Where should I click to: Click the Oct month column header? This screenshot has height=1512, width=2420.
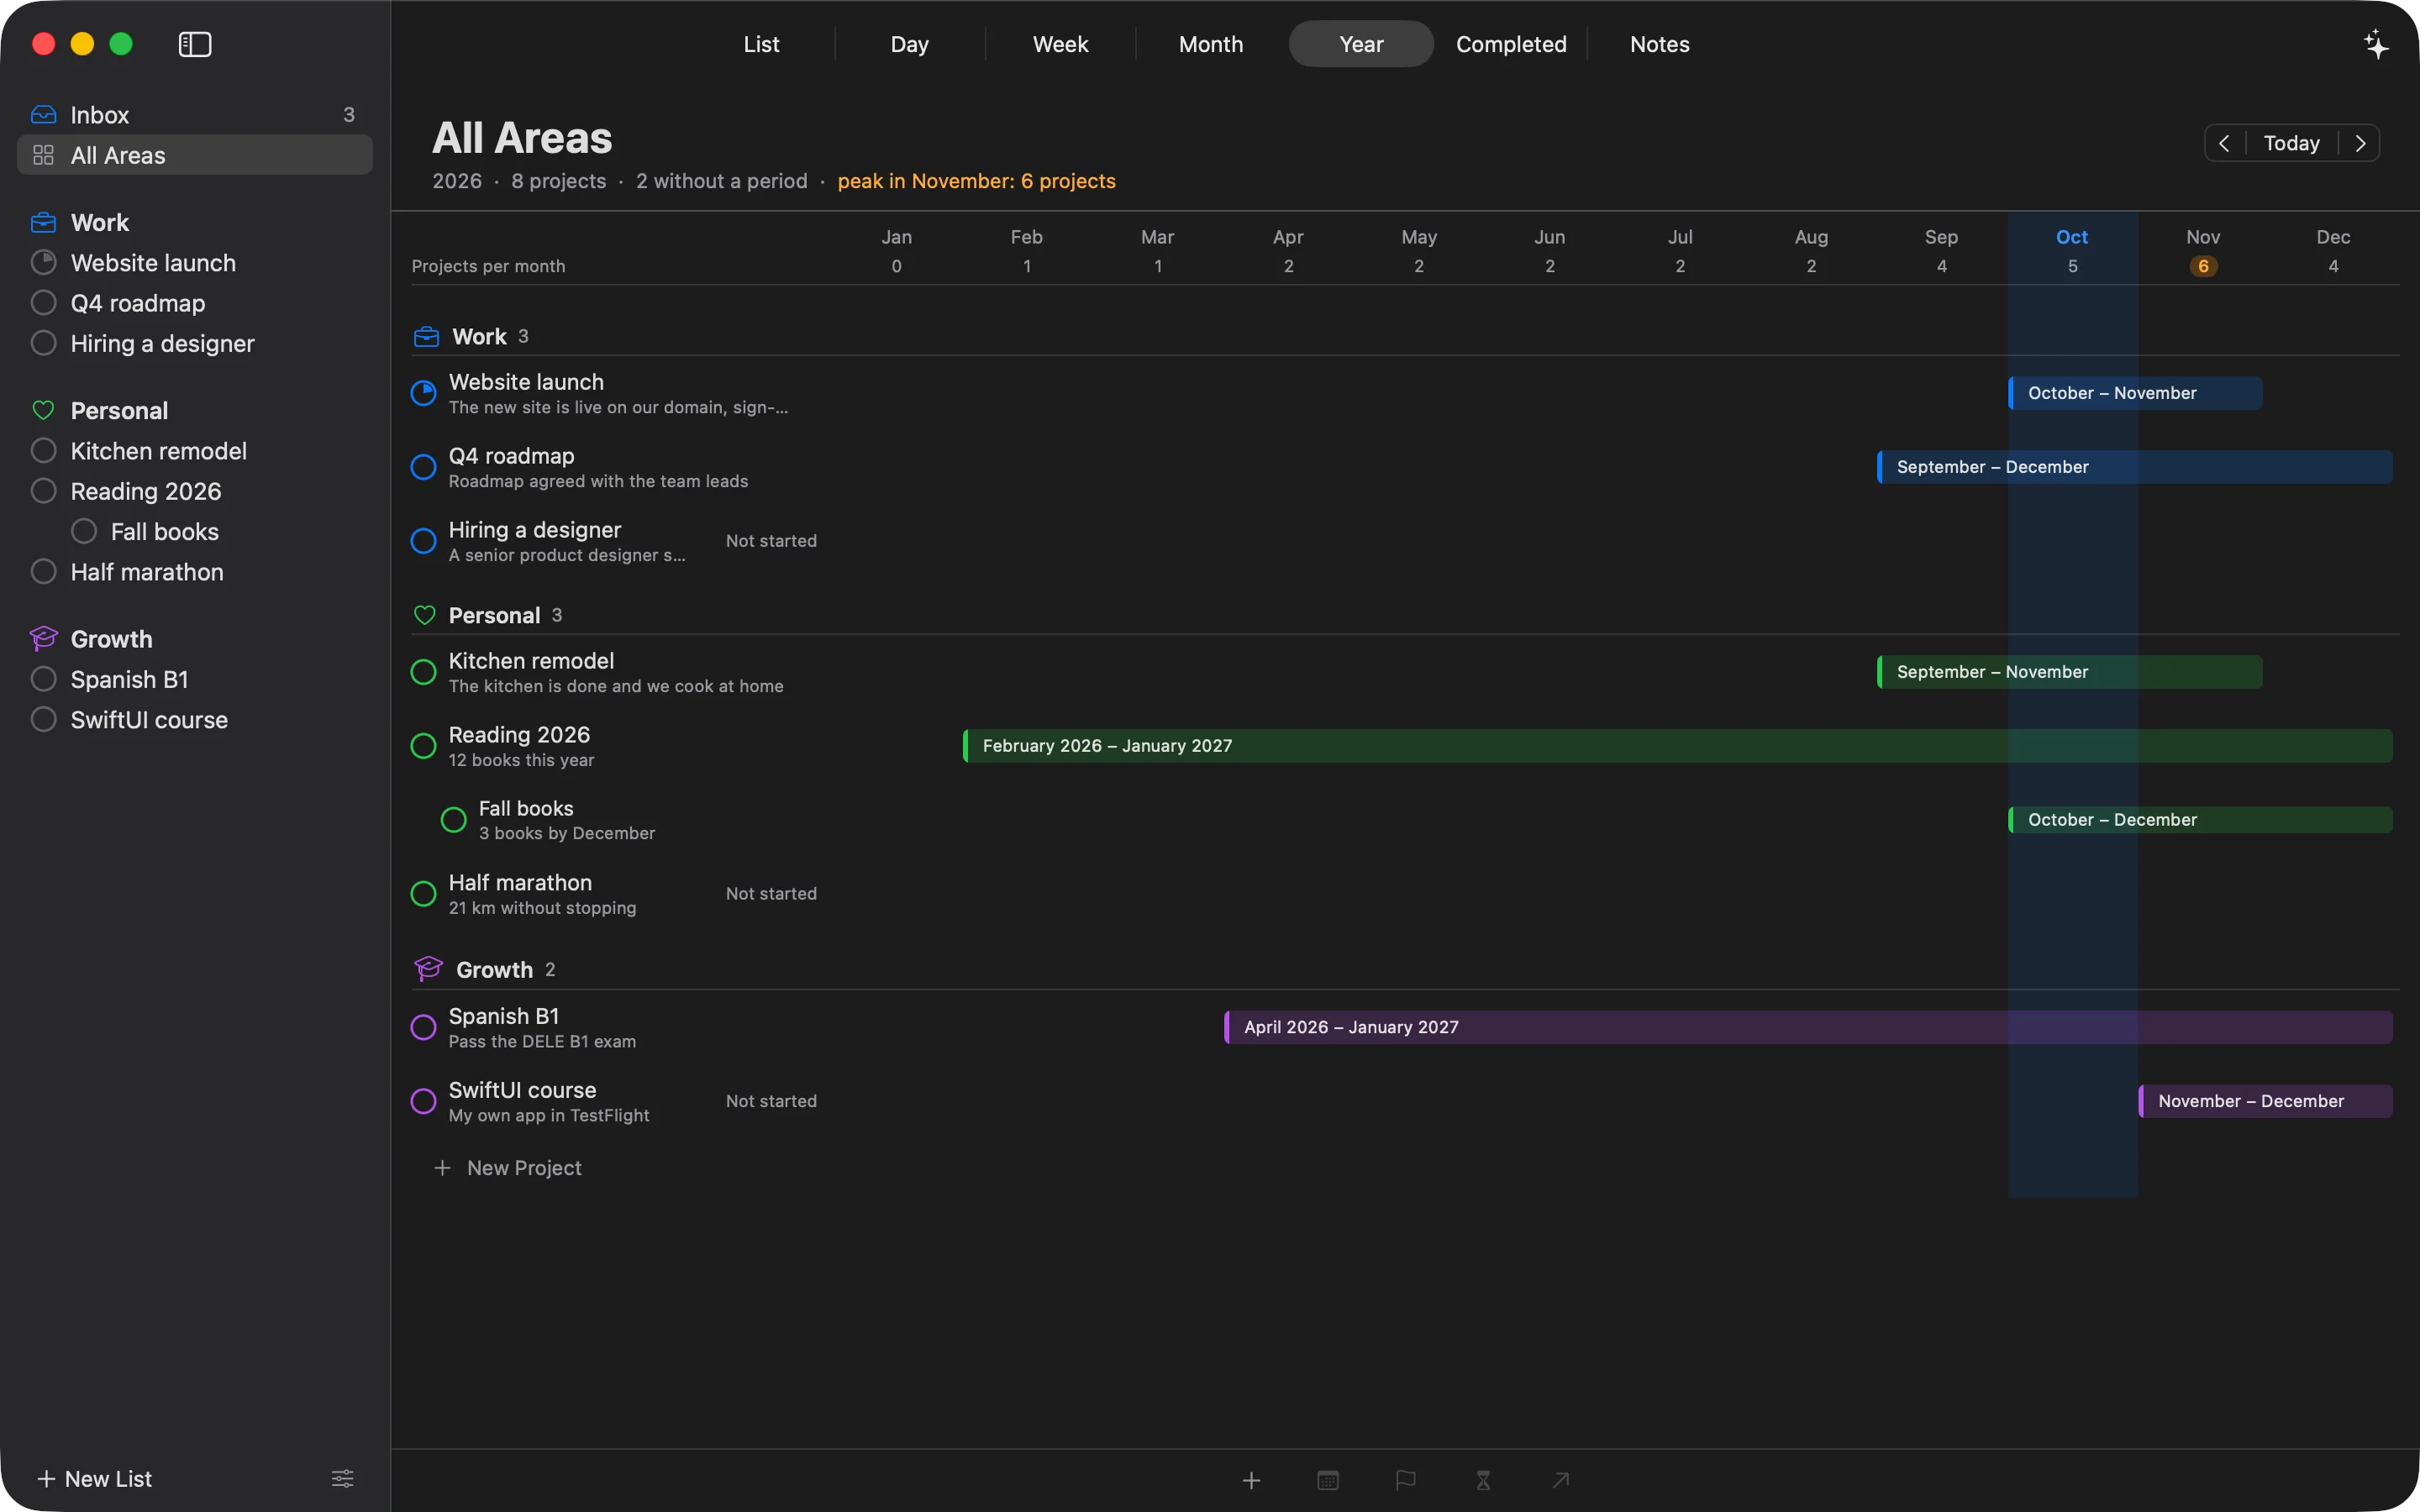point(2072,237)
